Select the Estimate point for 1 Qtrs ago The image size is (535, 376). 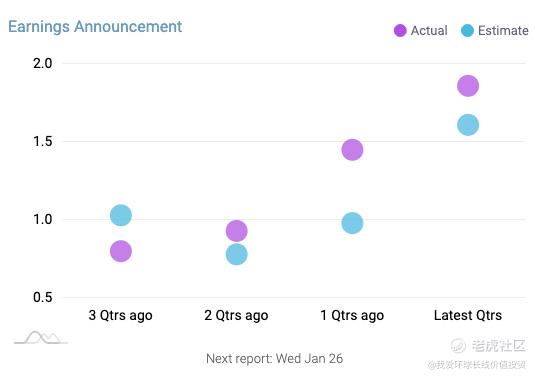(352, 223)
